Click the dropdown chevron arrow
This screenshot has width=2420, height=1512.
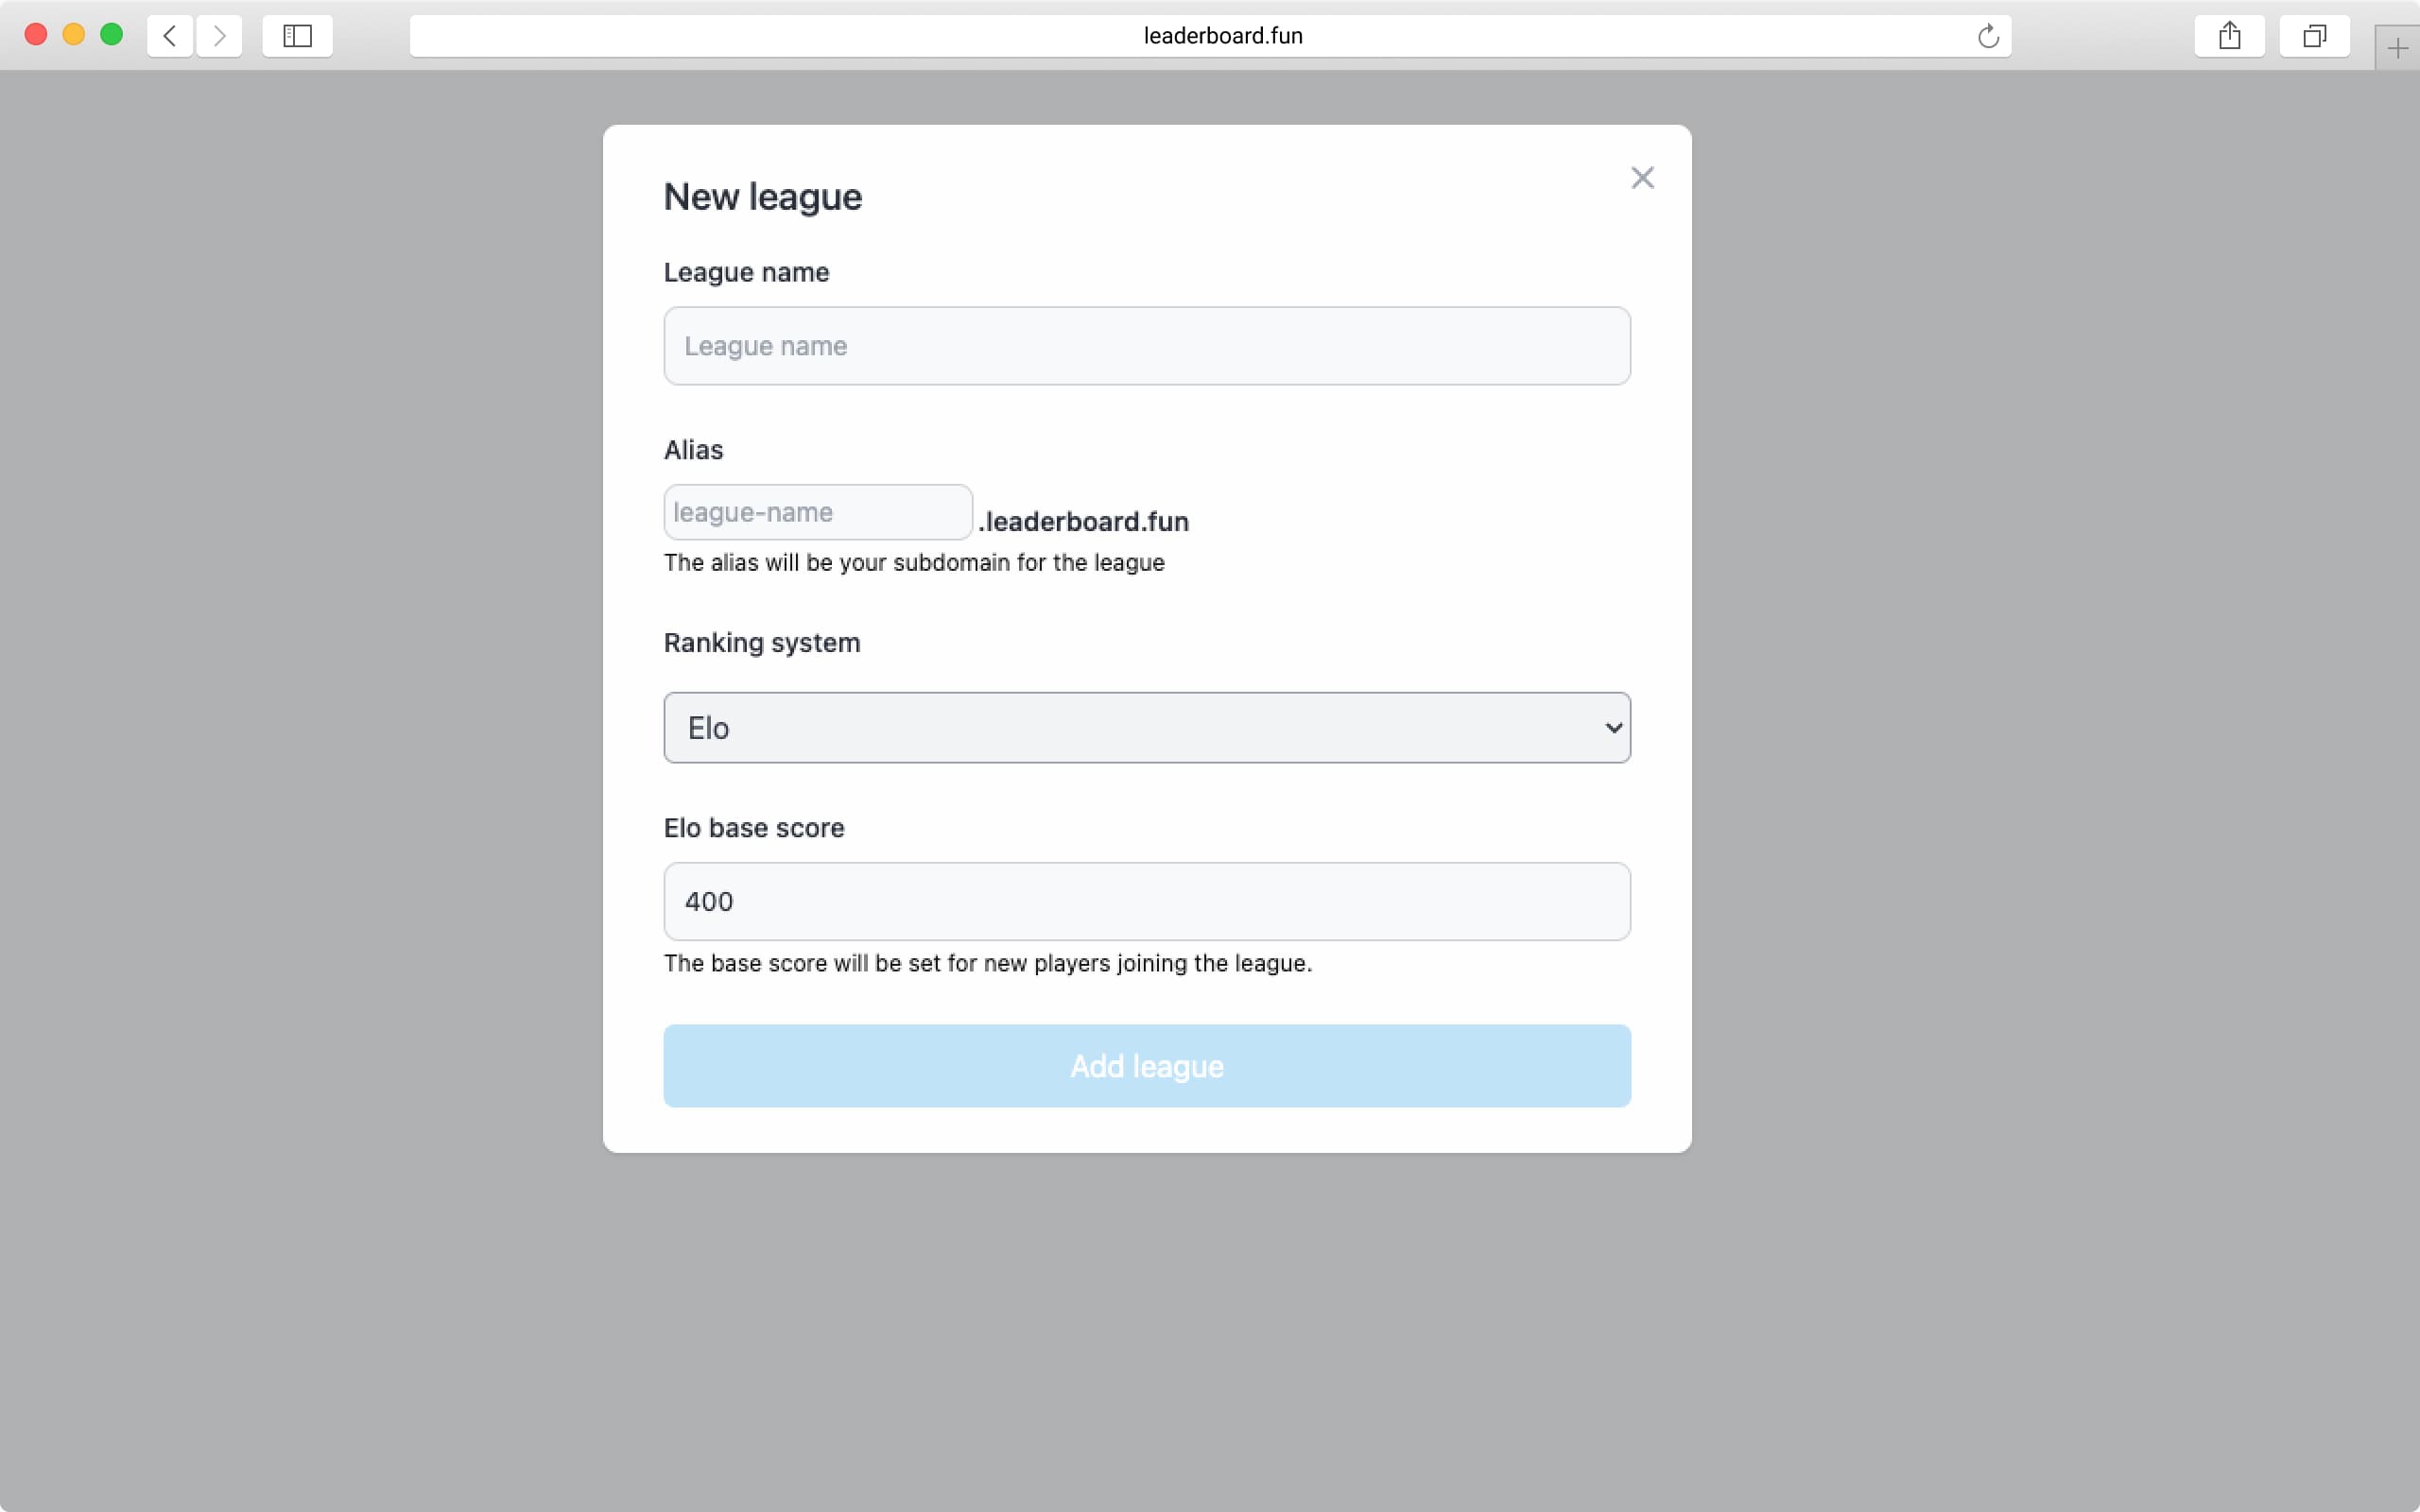point(1613,728)
